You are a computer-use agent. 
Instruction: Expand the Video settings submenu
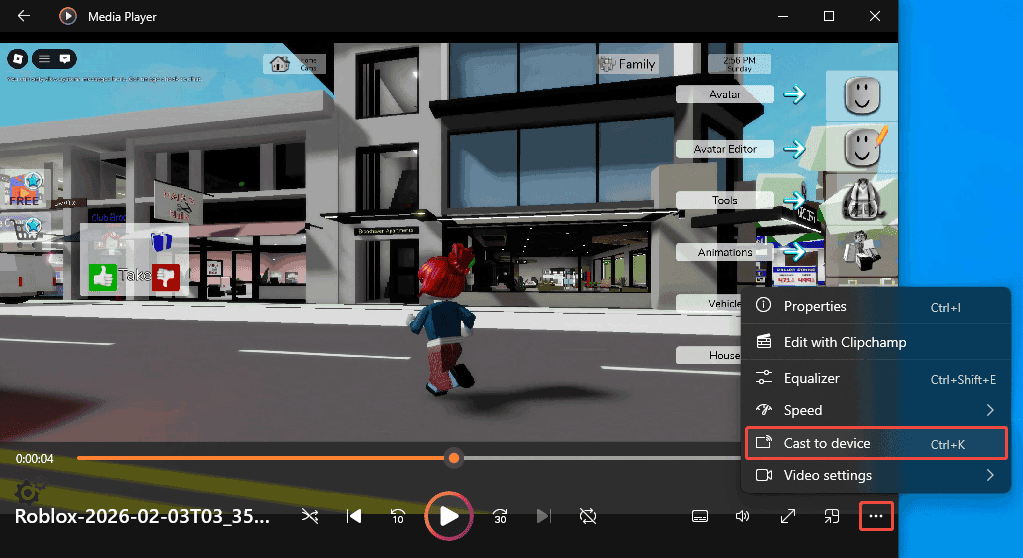click(876, 475)
